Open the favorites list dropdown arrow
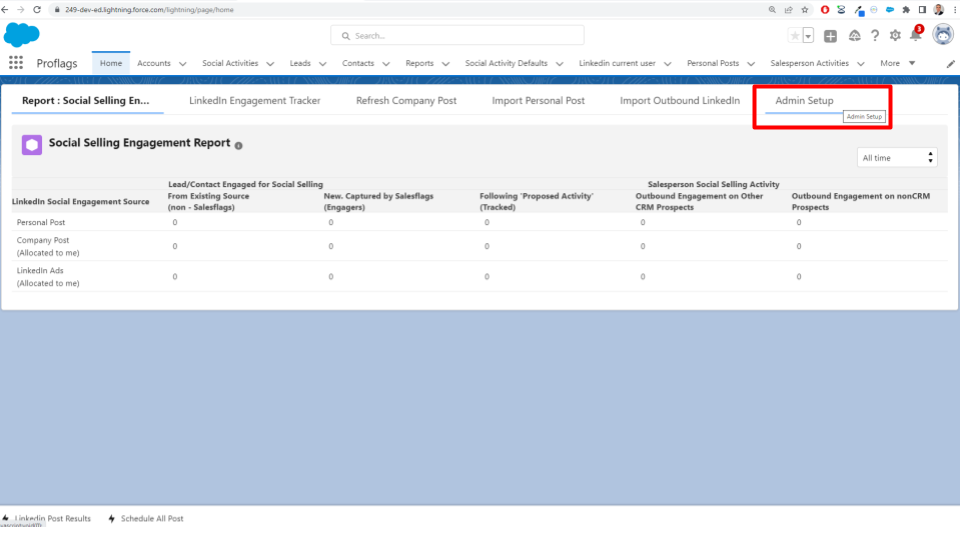960x540 pixels. click(808, 36)
